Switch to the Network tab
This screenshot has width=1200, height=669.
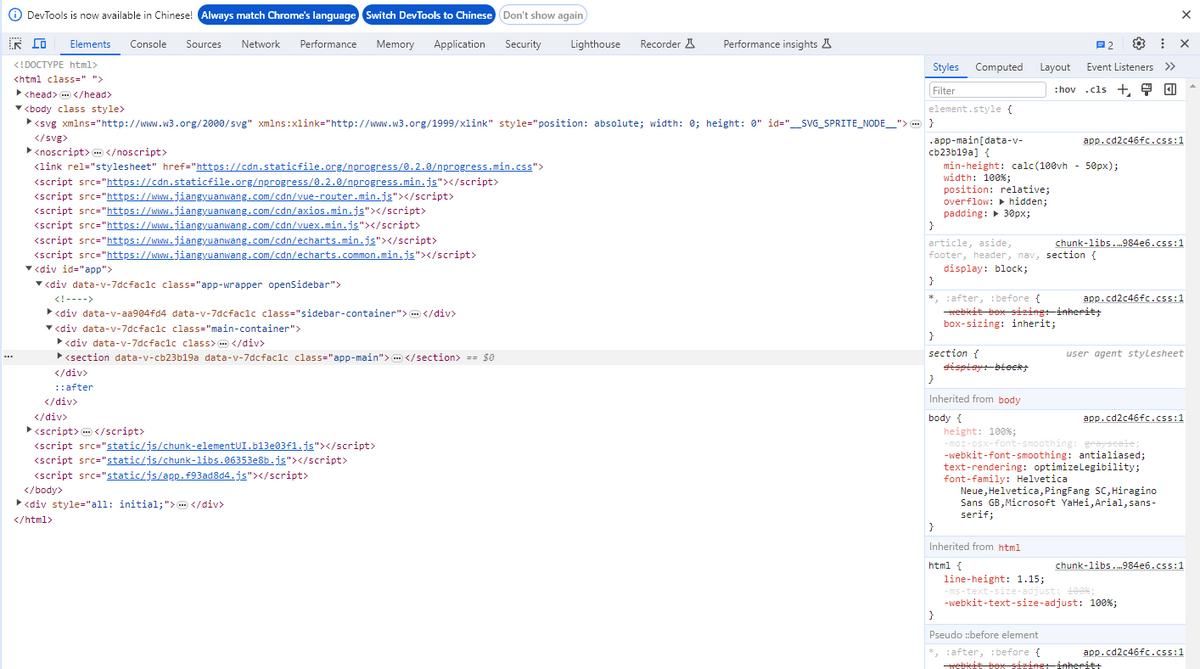tap(260, 44)
